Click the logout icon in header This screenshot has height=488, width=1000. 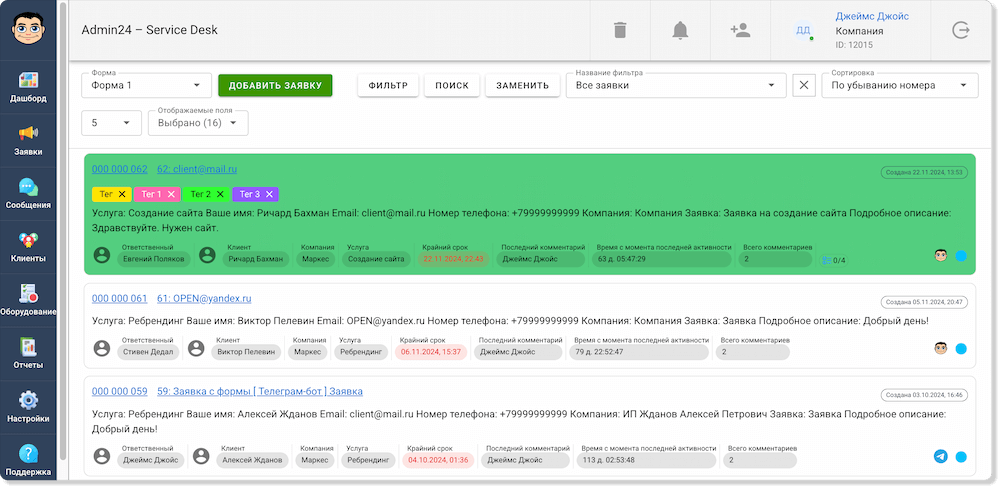[961, 30]
